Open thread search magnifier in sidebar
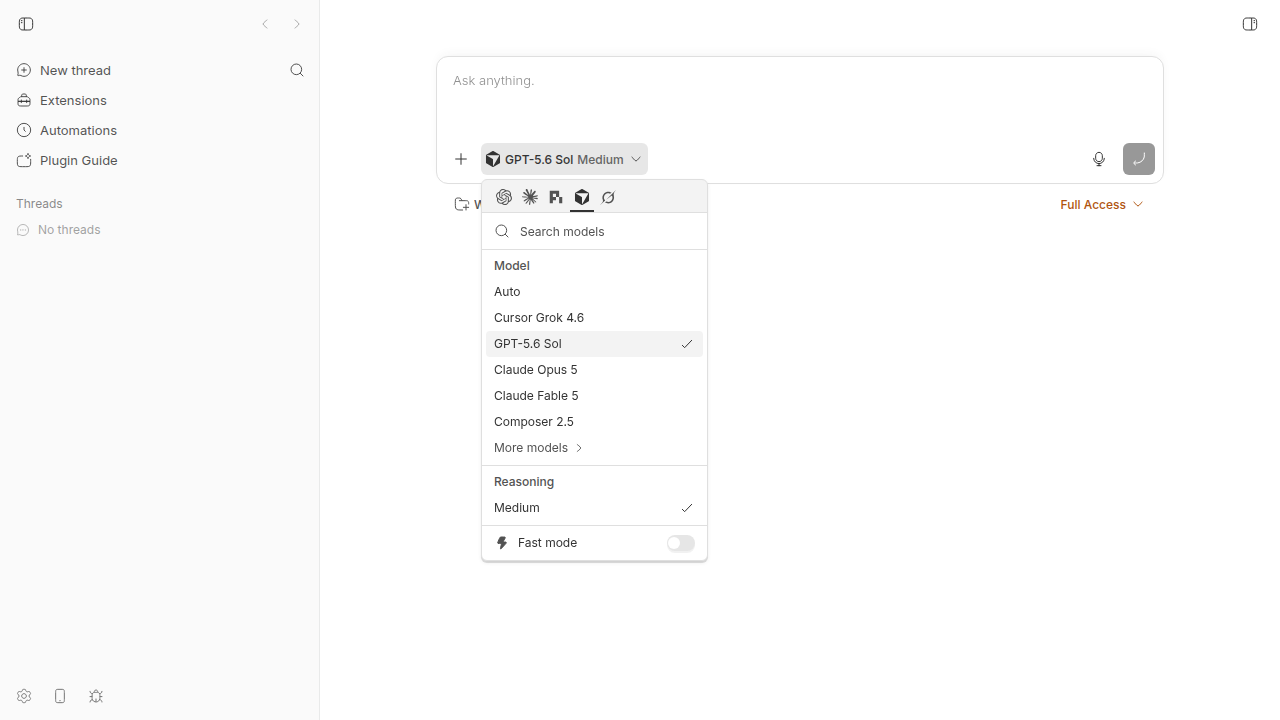Screen dimensions: 1280x720 (x=297, y=70)
